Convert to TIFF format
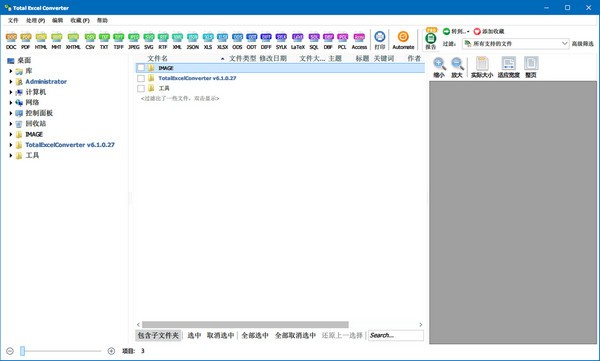 (119, 41)
